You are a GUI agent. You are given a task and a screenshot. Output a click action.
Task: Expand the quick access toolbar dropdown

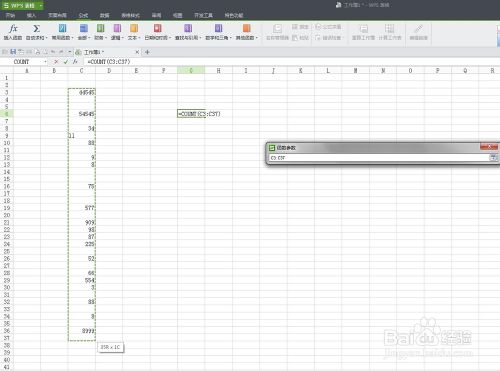pos(69,52)
